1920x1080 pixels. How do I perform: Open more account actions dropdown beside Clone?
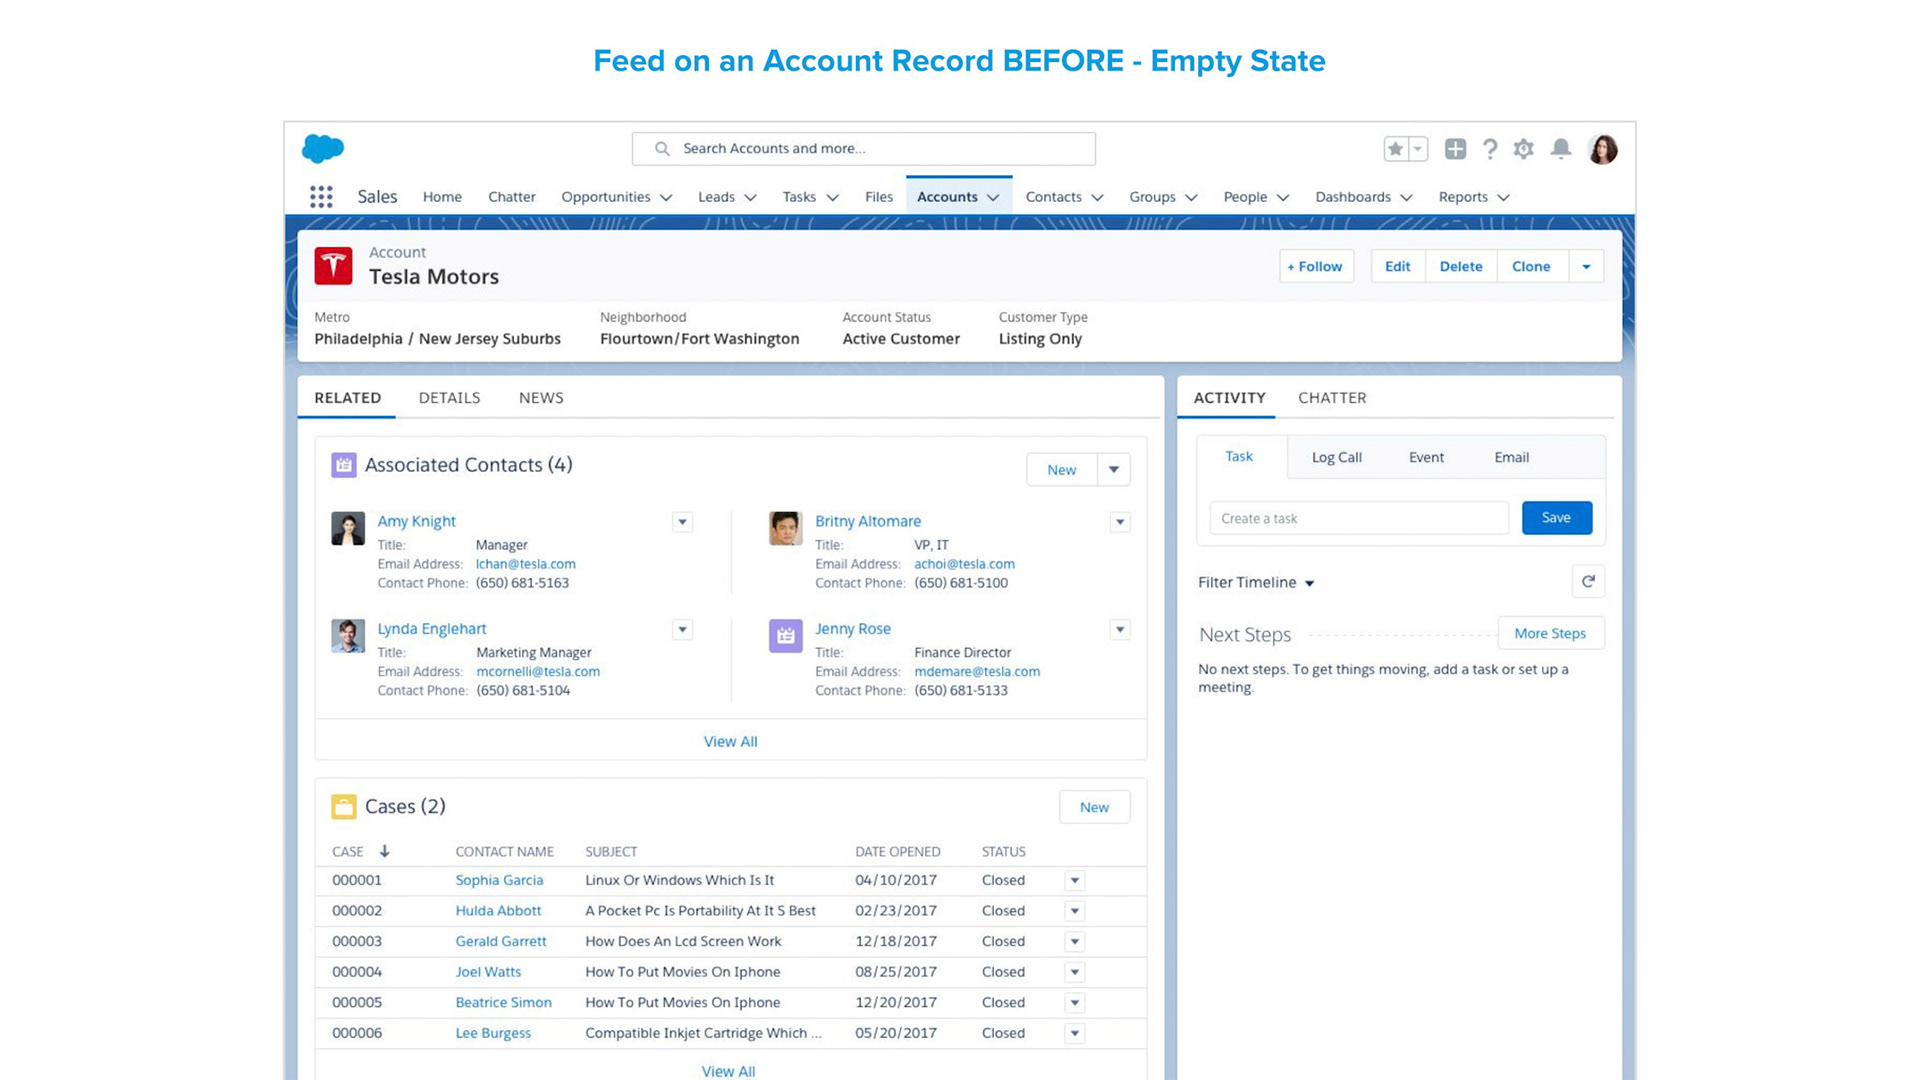click(1586, 266)
